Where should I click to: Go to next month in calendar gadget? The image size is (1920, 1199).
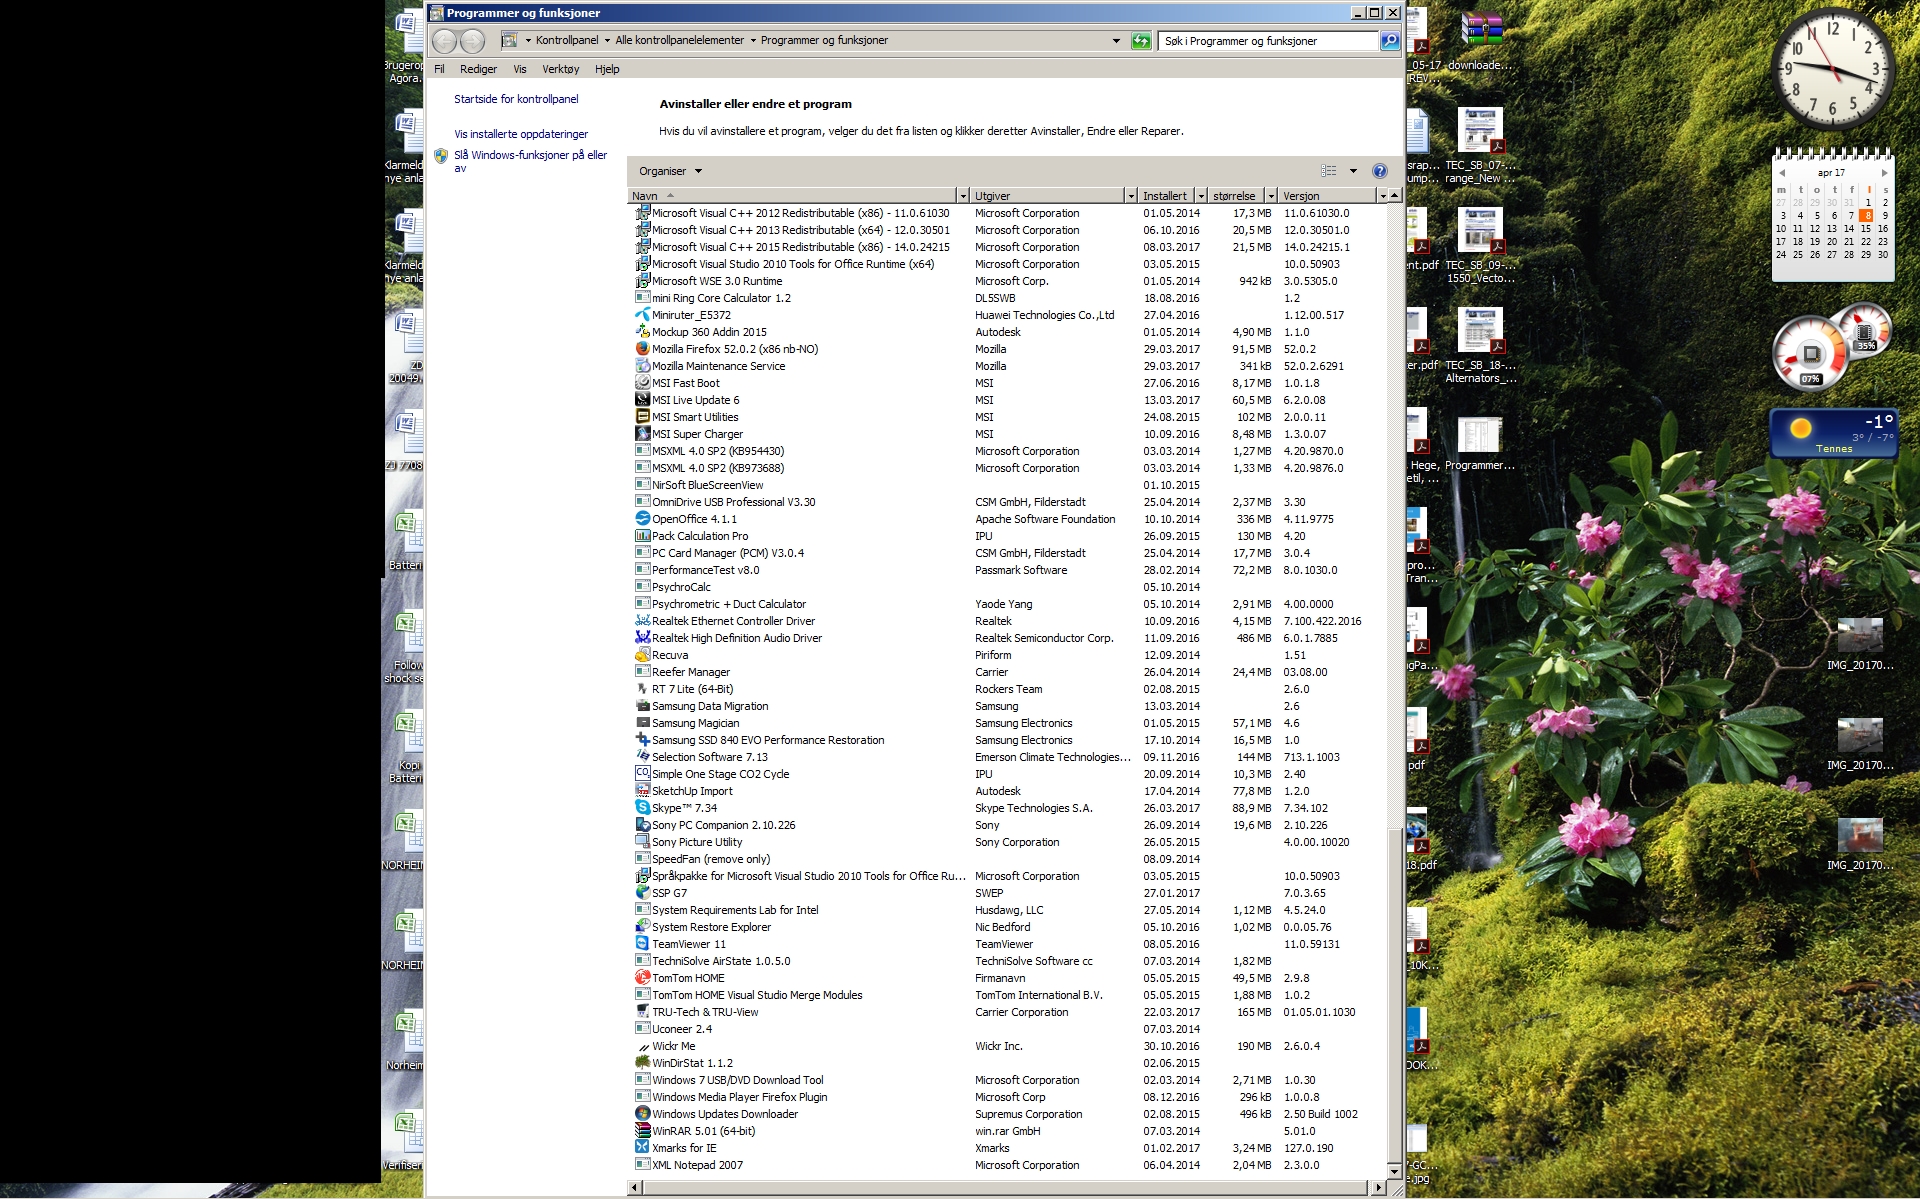(1884, 173)
